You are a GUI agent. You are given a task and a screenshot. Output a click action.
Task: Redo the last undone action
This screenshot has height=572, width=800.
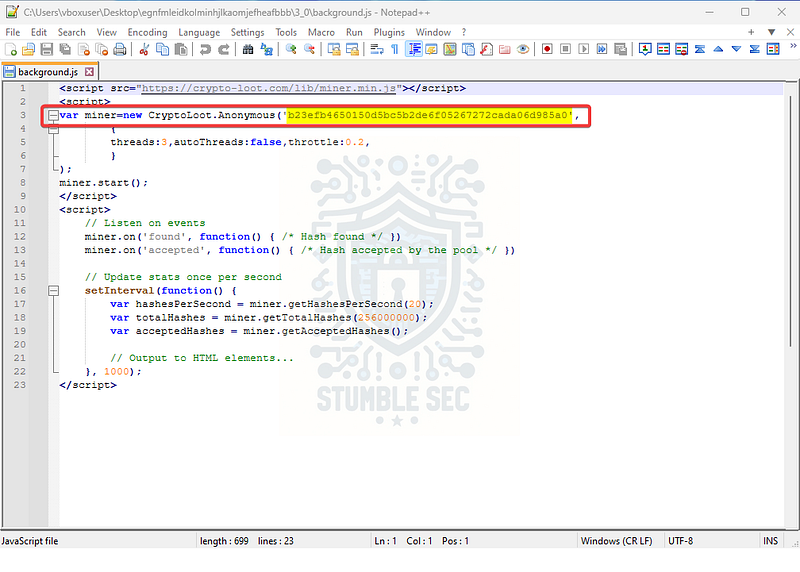point(223,49)
